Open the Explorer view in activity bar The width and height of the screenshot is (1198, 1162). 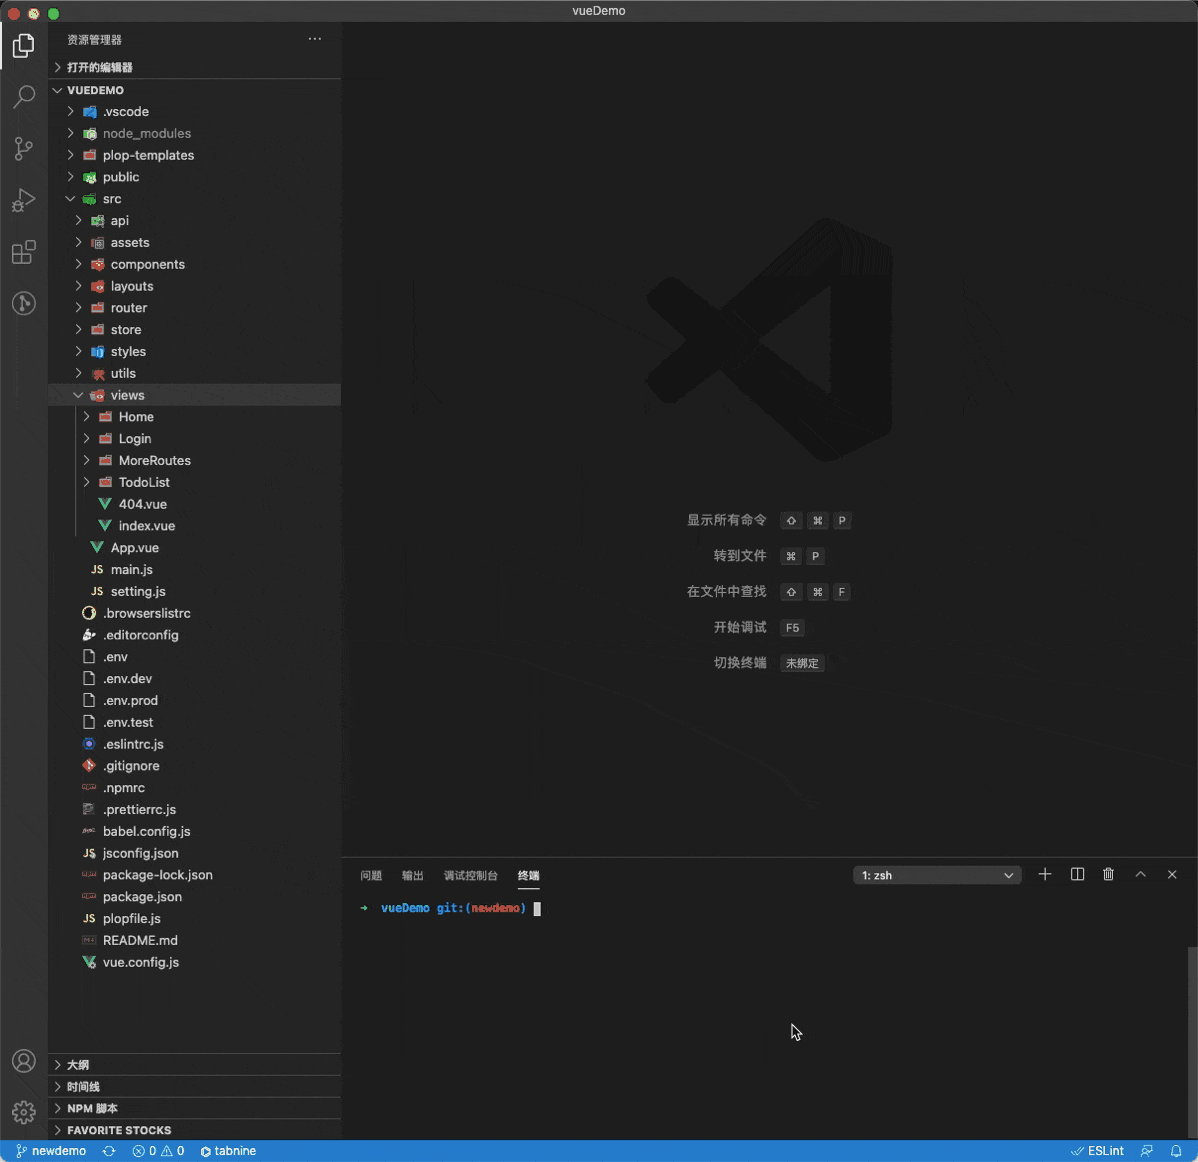(x=24, y=46)
